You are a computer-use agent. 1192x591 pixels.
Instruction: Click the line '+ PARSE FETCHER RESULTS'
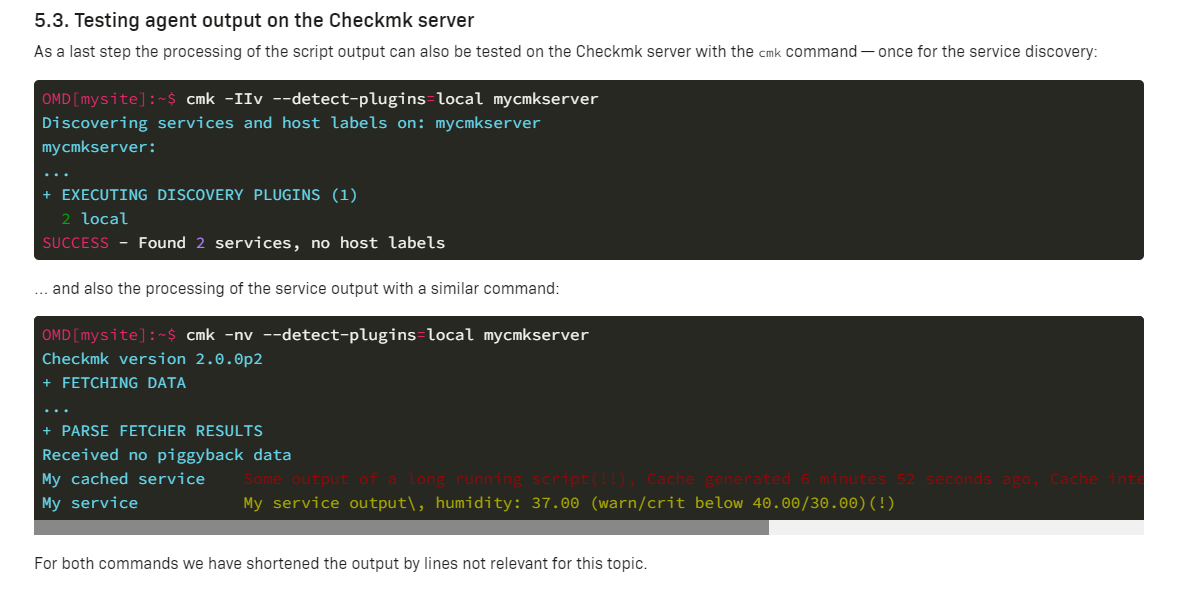(x=152, y=431)
